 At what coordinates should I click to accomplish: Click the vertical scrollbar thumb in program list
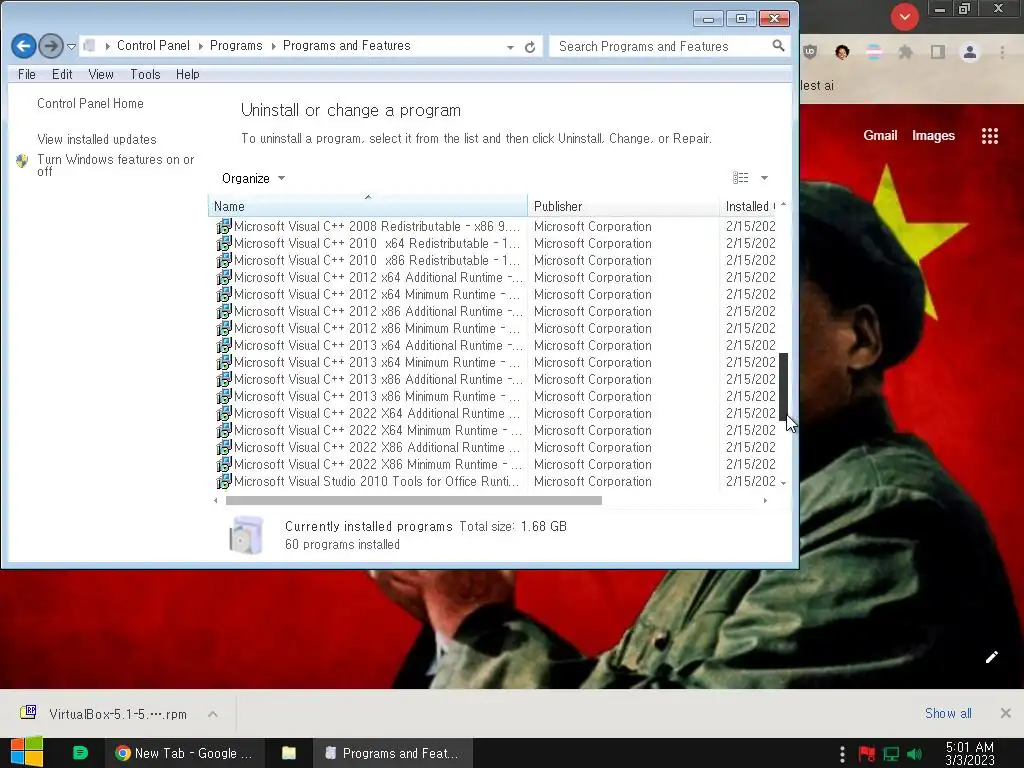[x=783, y=387]
